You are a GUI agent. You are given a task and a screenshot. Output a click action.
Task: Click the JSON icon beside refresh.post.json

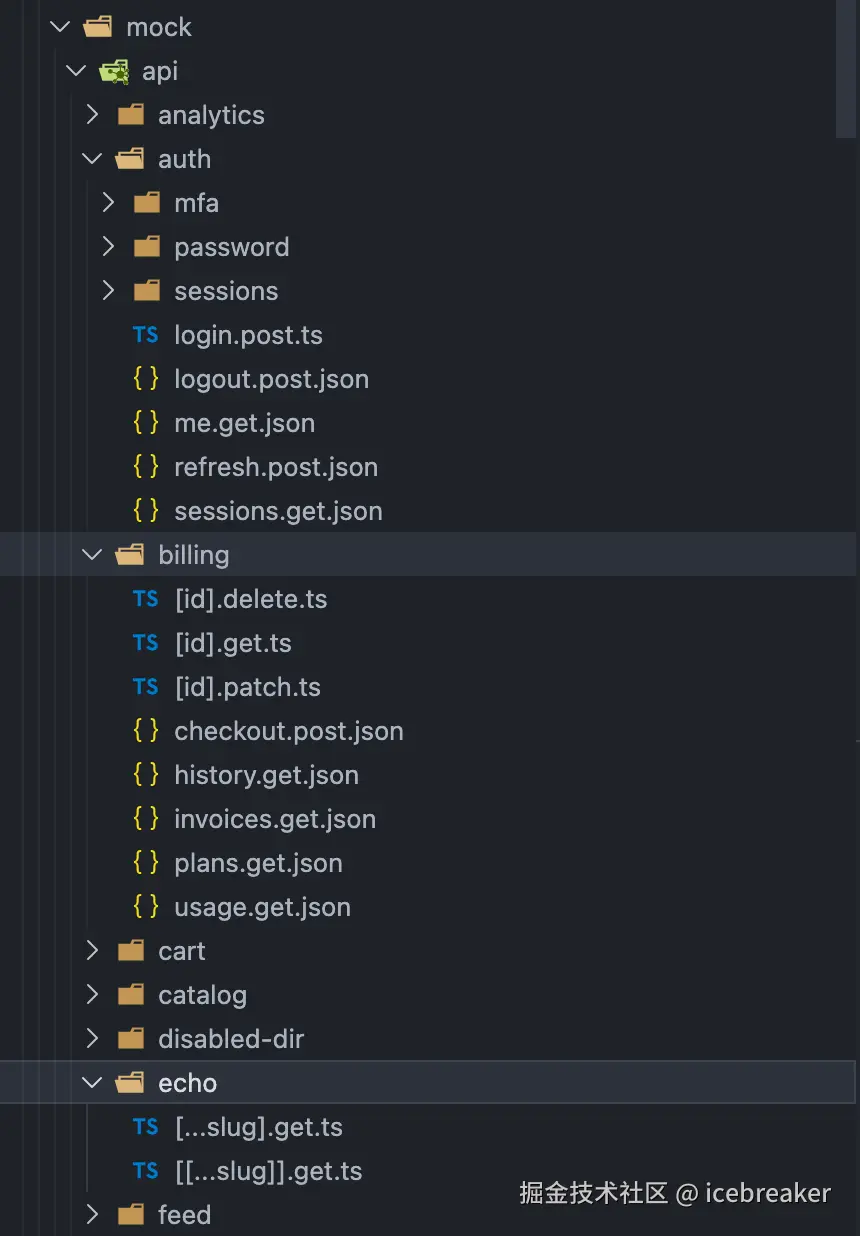click(x=145, y=467)
